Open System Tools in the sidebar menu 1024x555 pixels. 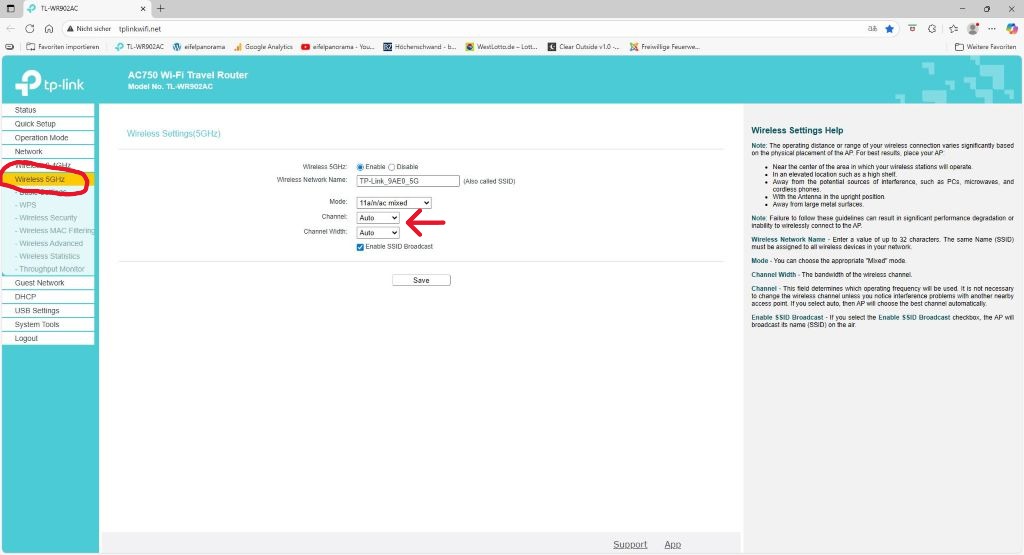pos(37,324)
